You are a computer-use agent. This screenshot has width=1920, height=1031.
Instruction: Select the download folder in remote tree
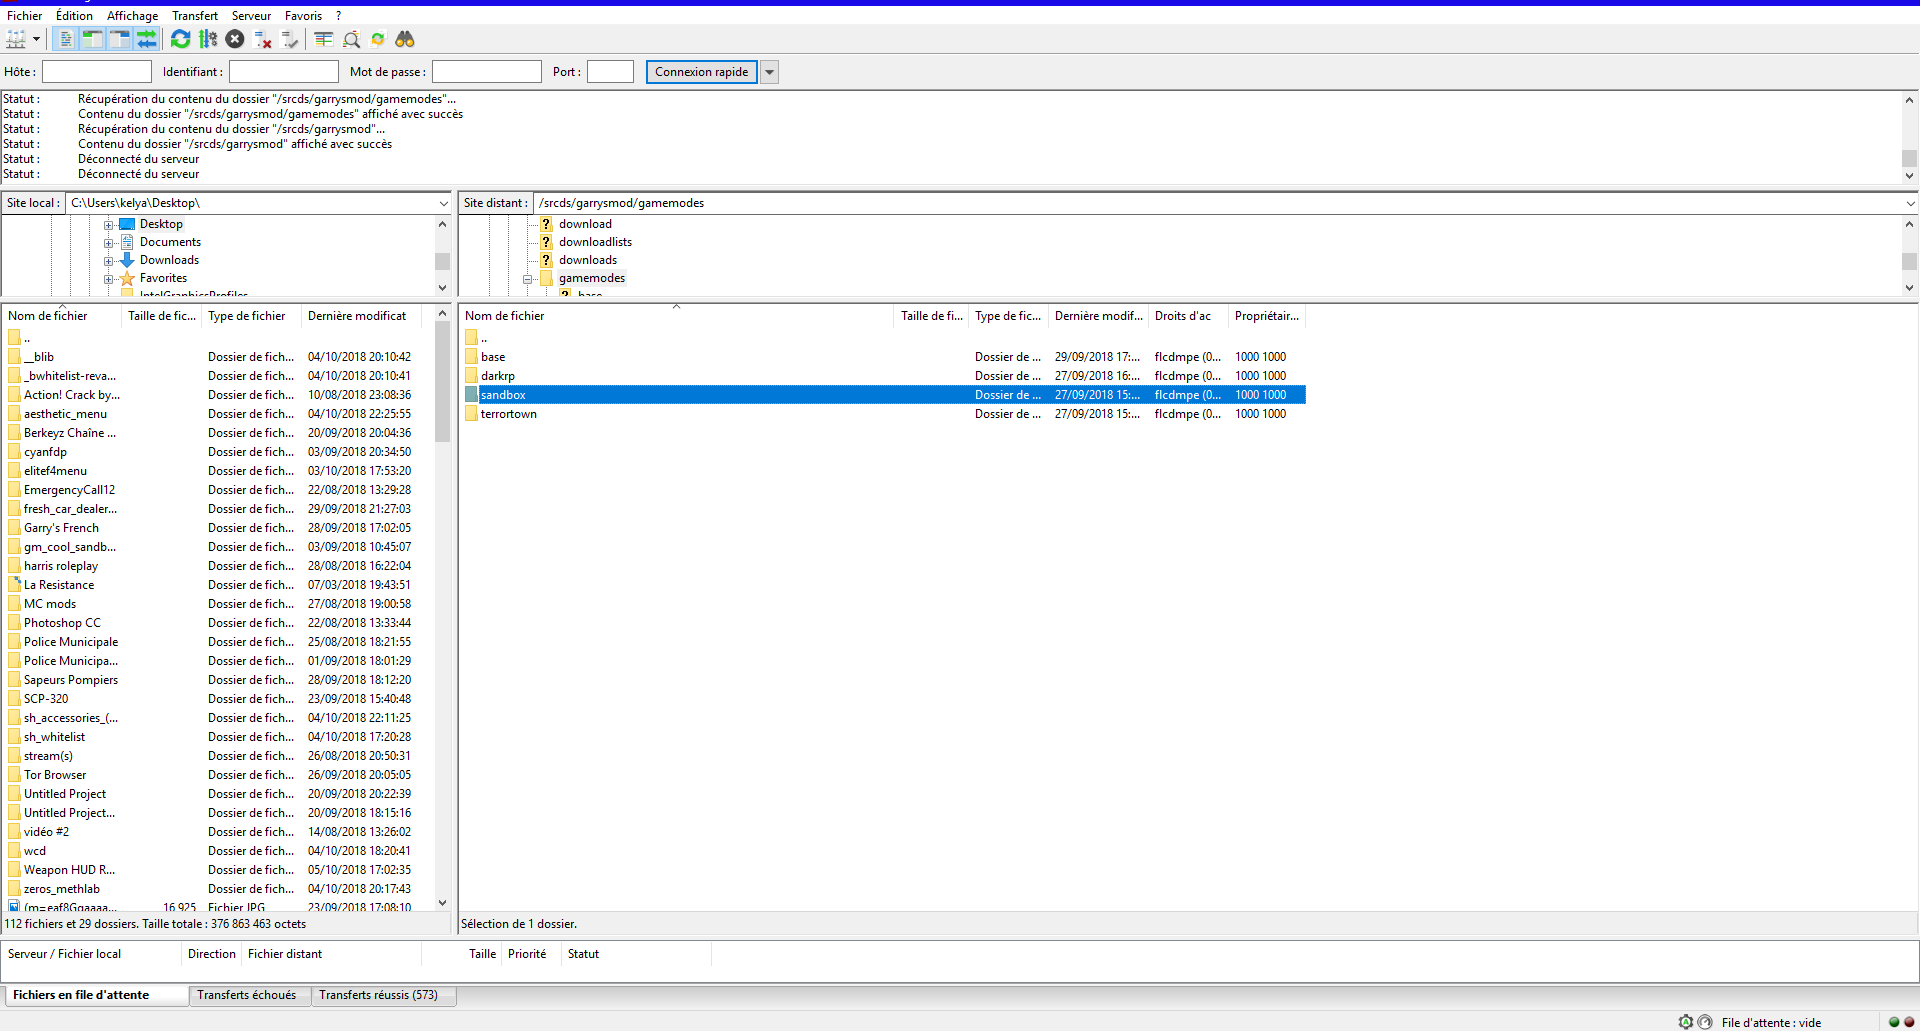585,224
